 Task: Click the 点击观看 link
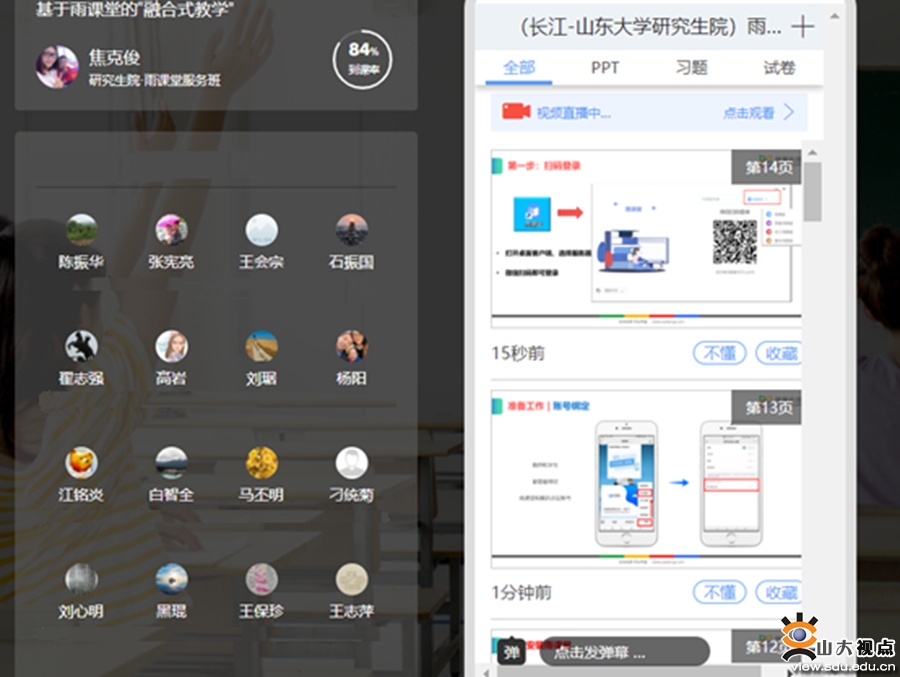click(x=749, y=113)
